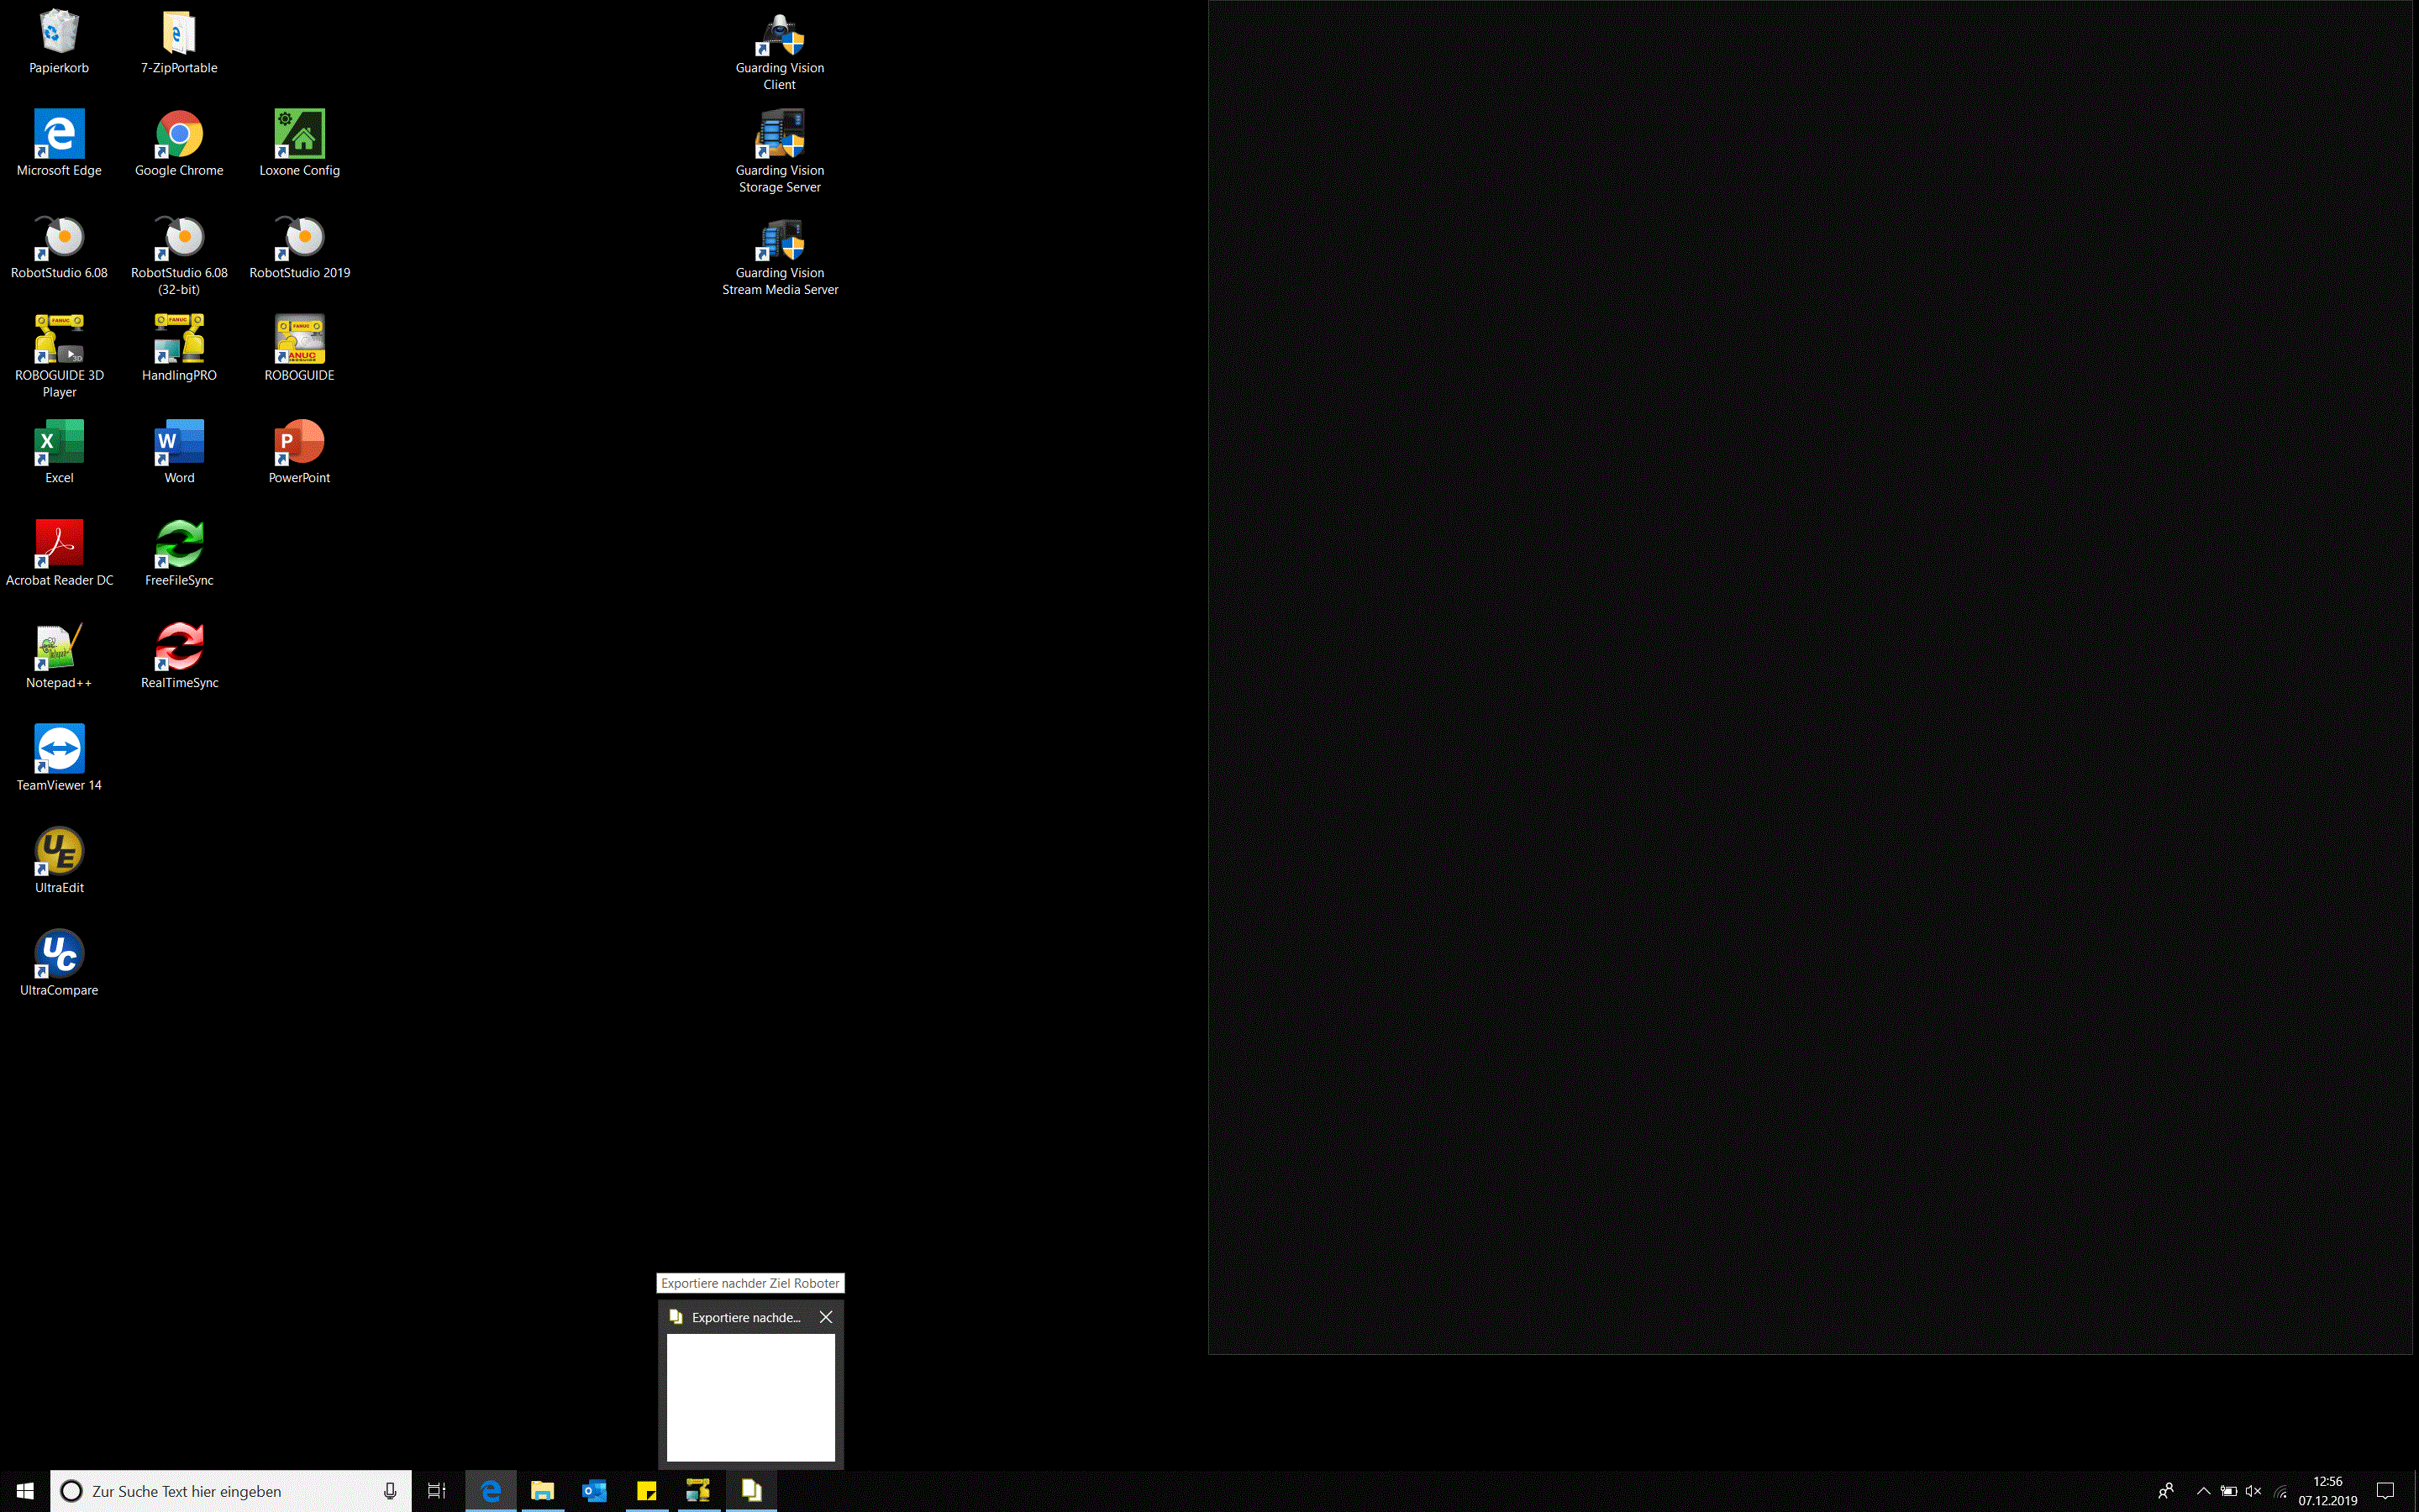Open the People icon in the tray

[2166, 1491]
